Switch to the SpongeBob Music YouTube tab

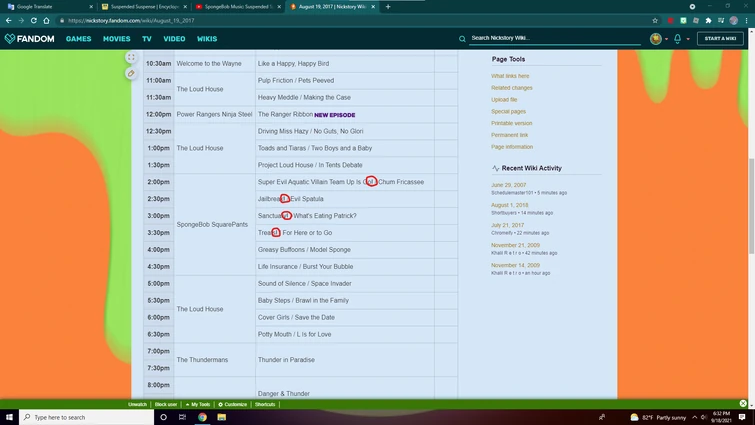(x=238, y=7)
